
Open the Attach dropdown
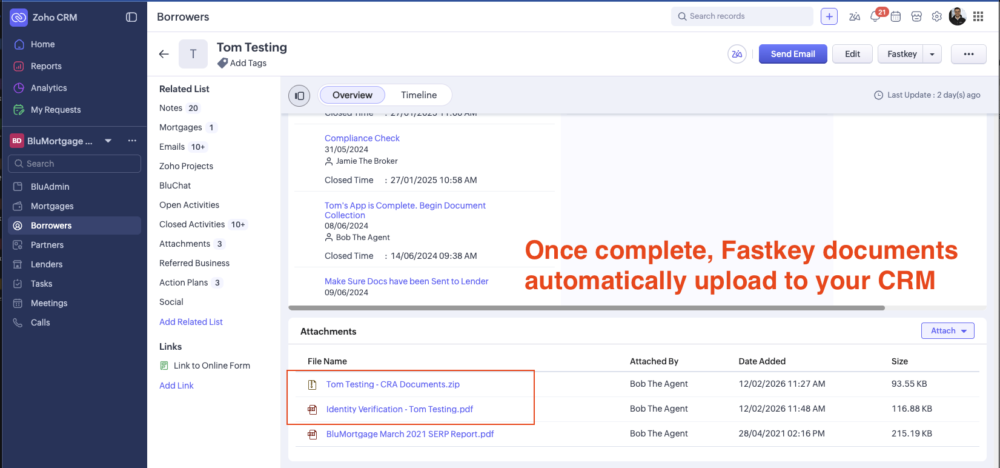point(947,331)
